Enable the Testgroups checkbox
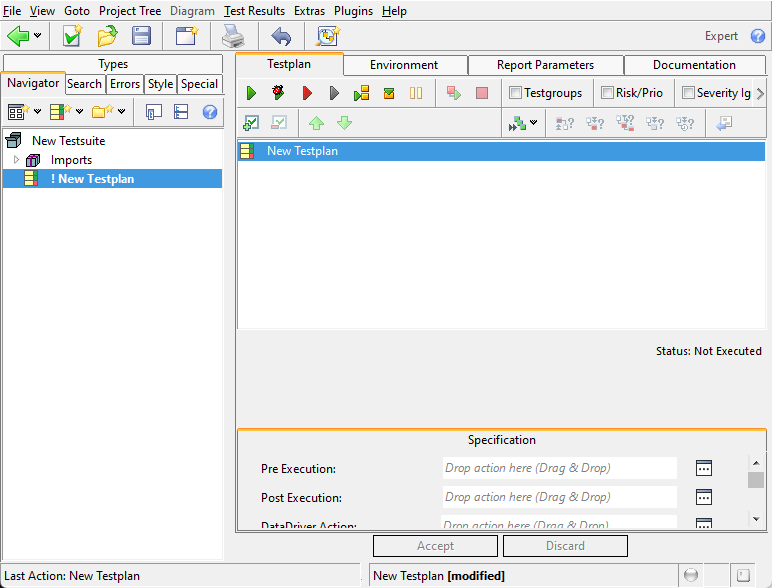Image resolution: width=772 pixels, height=588 pixels. 515,93
